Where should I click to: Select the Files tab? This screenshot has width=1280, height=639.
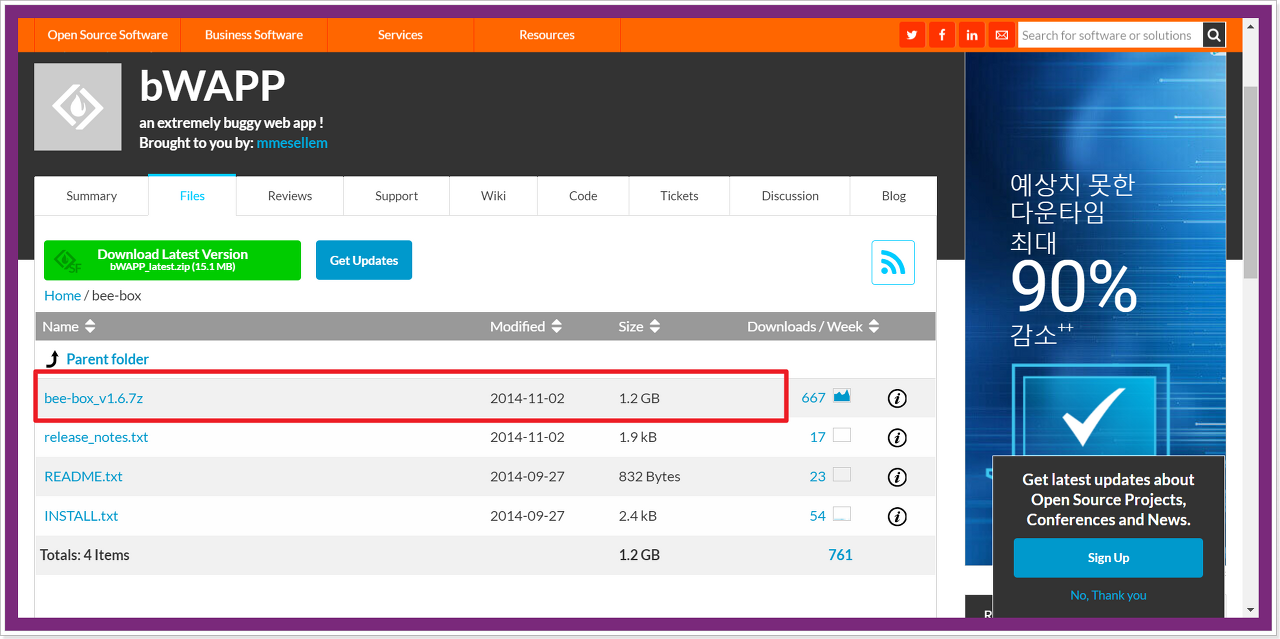pos(192,196)
